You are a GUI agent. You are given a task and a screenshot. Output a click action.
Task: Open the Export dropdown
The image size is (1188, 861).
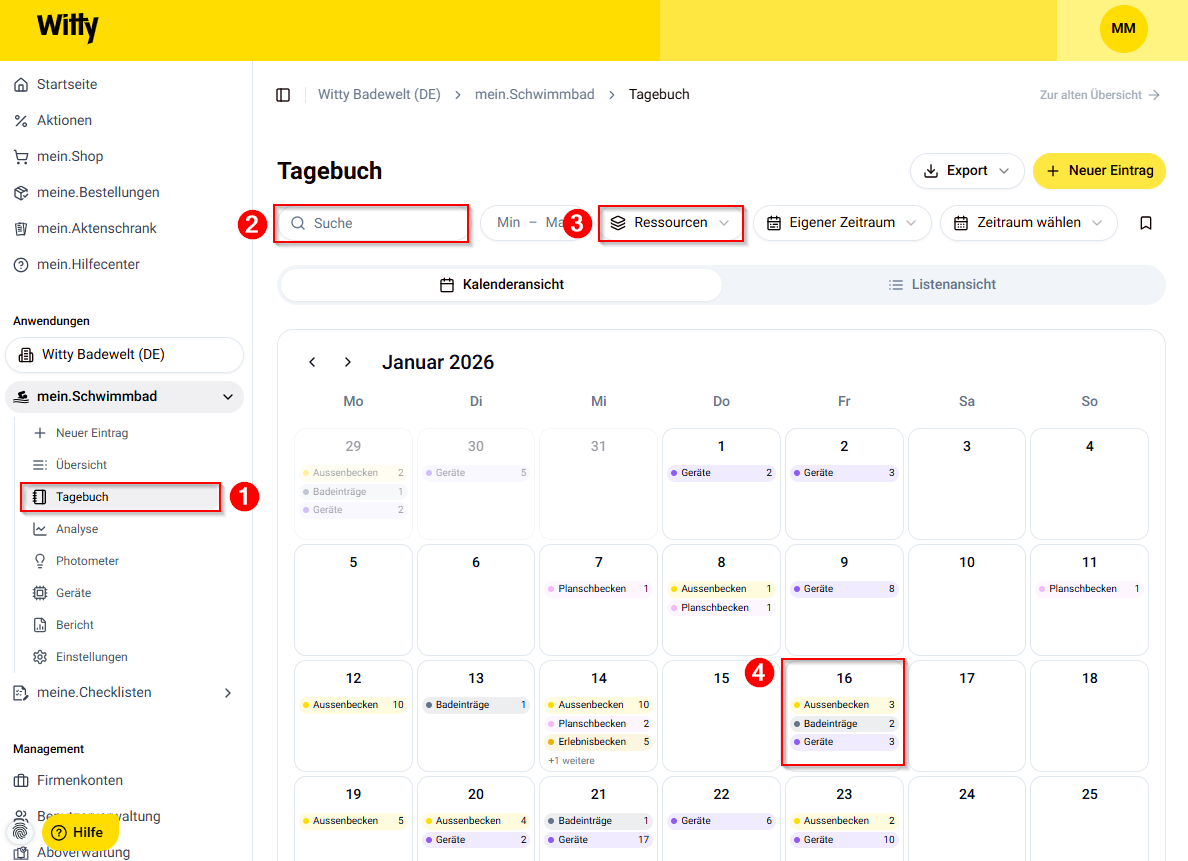coord(967,171)
